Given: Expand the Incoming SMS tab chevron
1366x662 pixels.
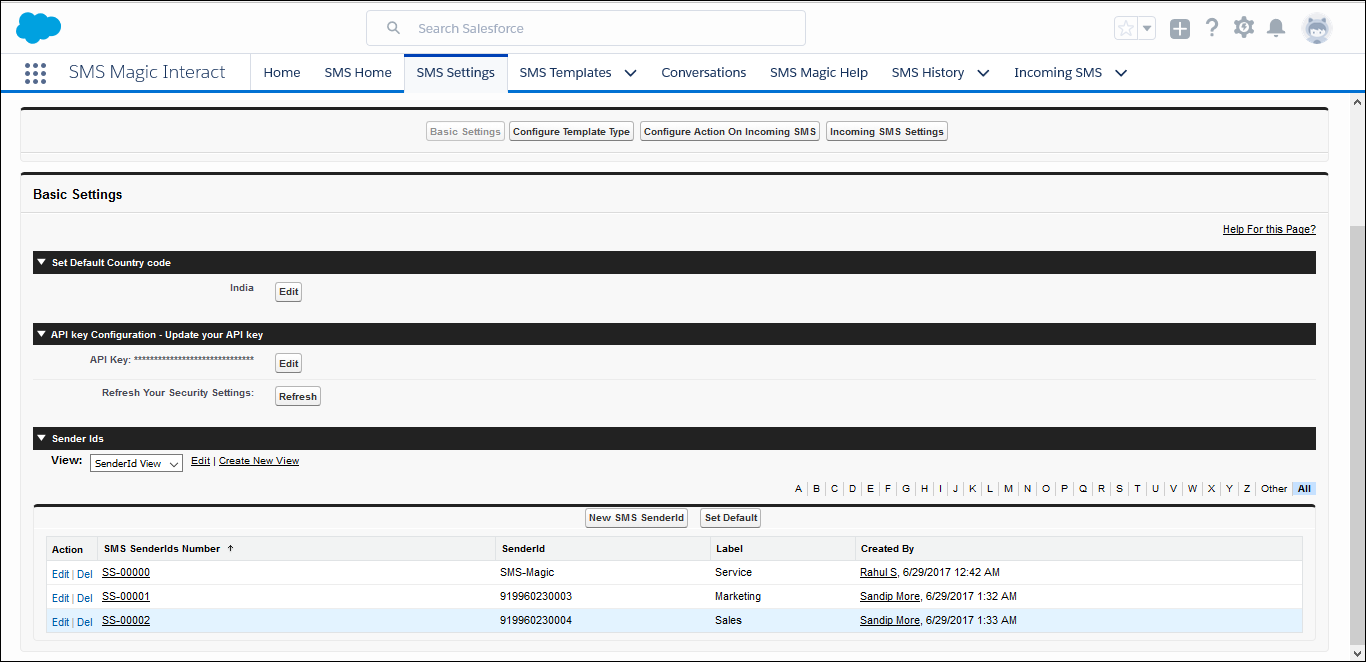Looking at the screenshot, I should click(x=1121, y=73).
